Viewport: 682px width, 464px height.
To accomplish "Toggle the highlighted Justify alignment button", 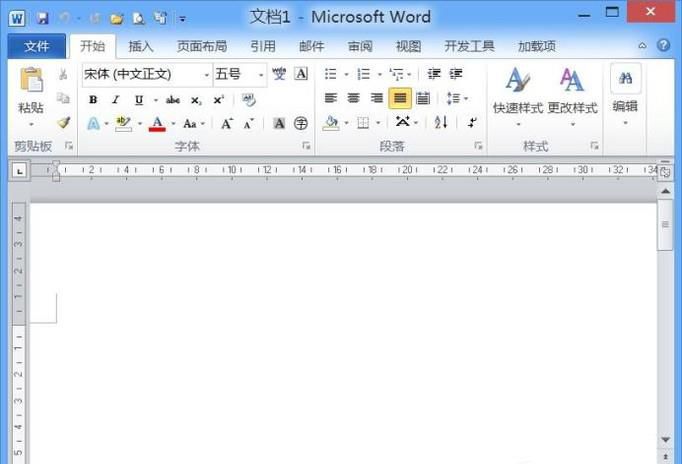I will point(399,98).
